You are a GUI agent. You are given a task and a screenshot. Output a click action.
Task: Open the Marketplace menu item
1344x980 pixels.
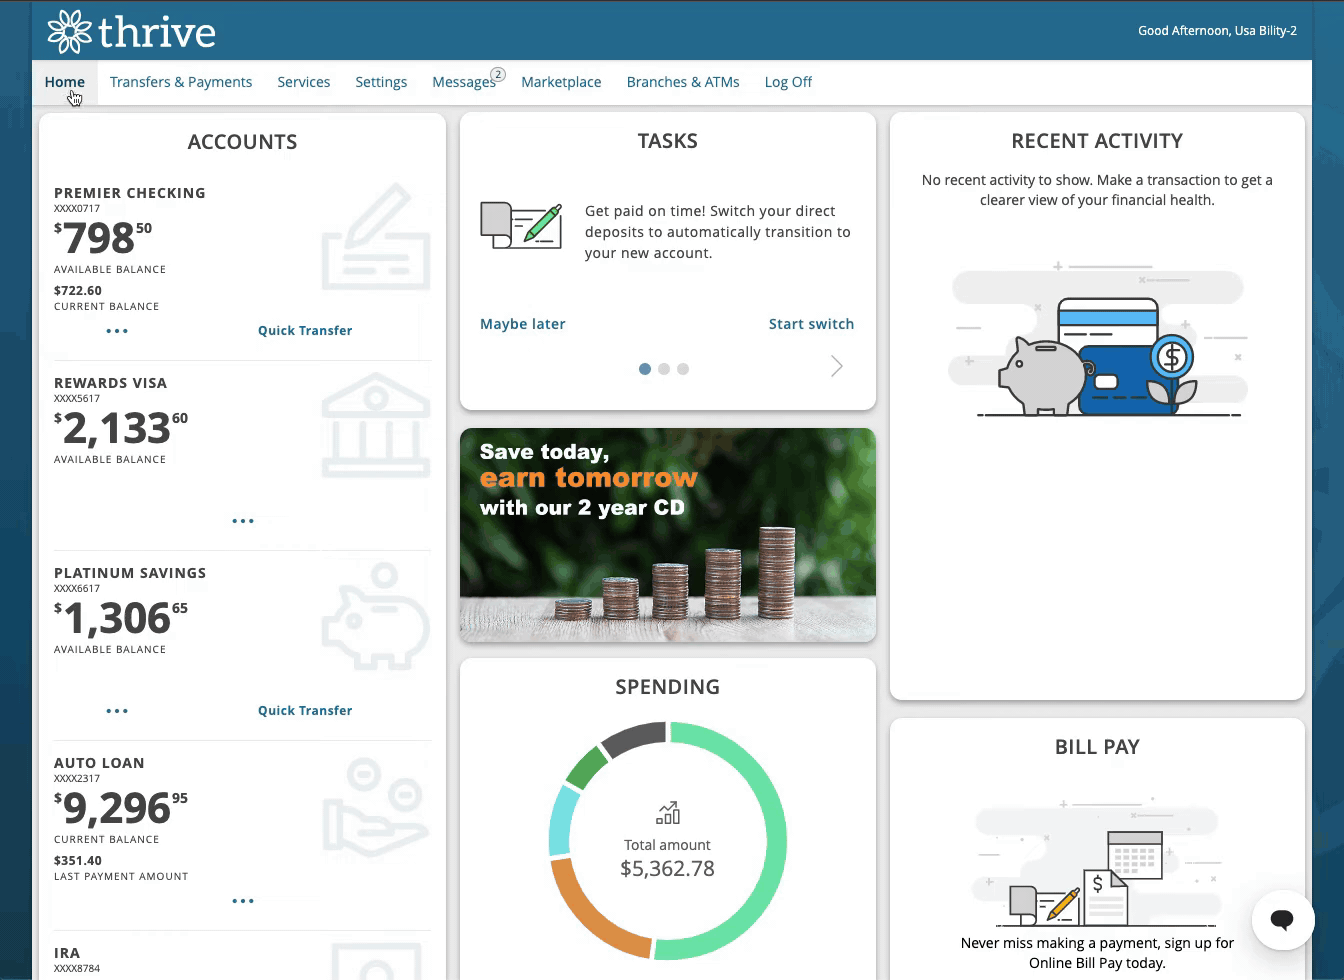tap(561, 82)
